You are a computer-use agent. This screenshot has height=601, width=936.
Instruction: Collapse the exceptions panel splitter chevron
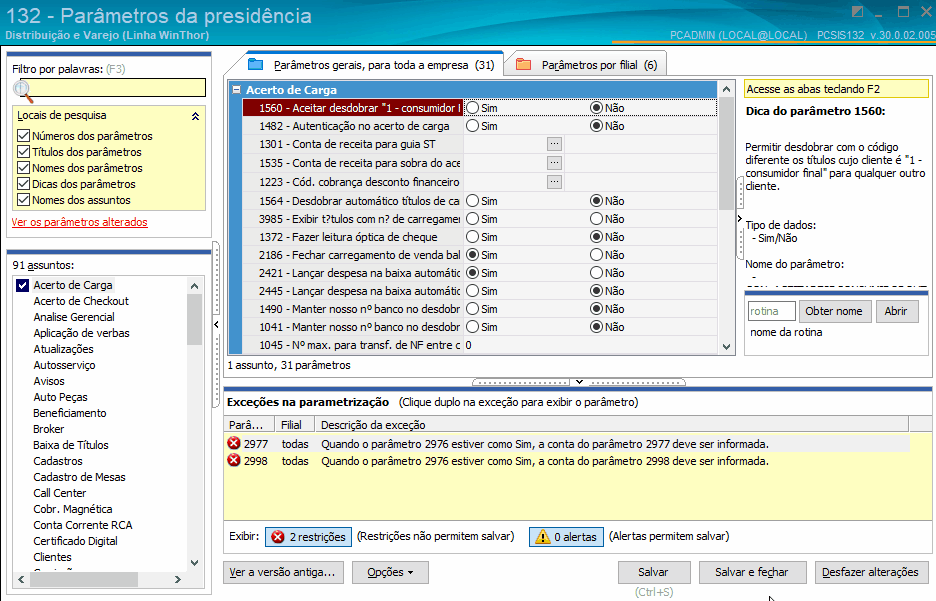pyautogui.click(x=579, y=382)
